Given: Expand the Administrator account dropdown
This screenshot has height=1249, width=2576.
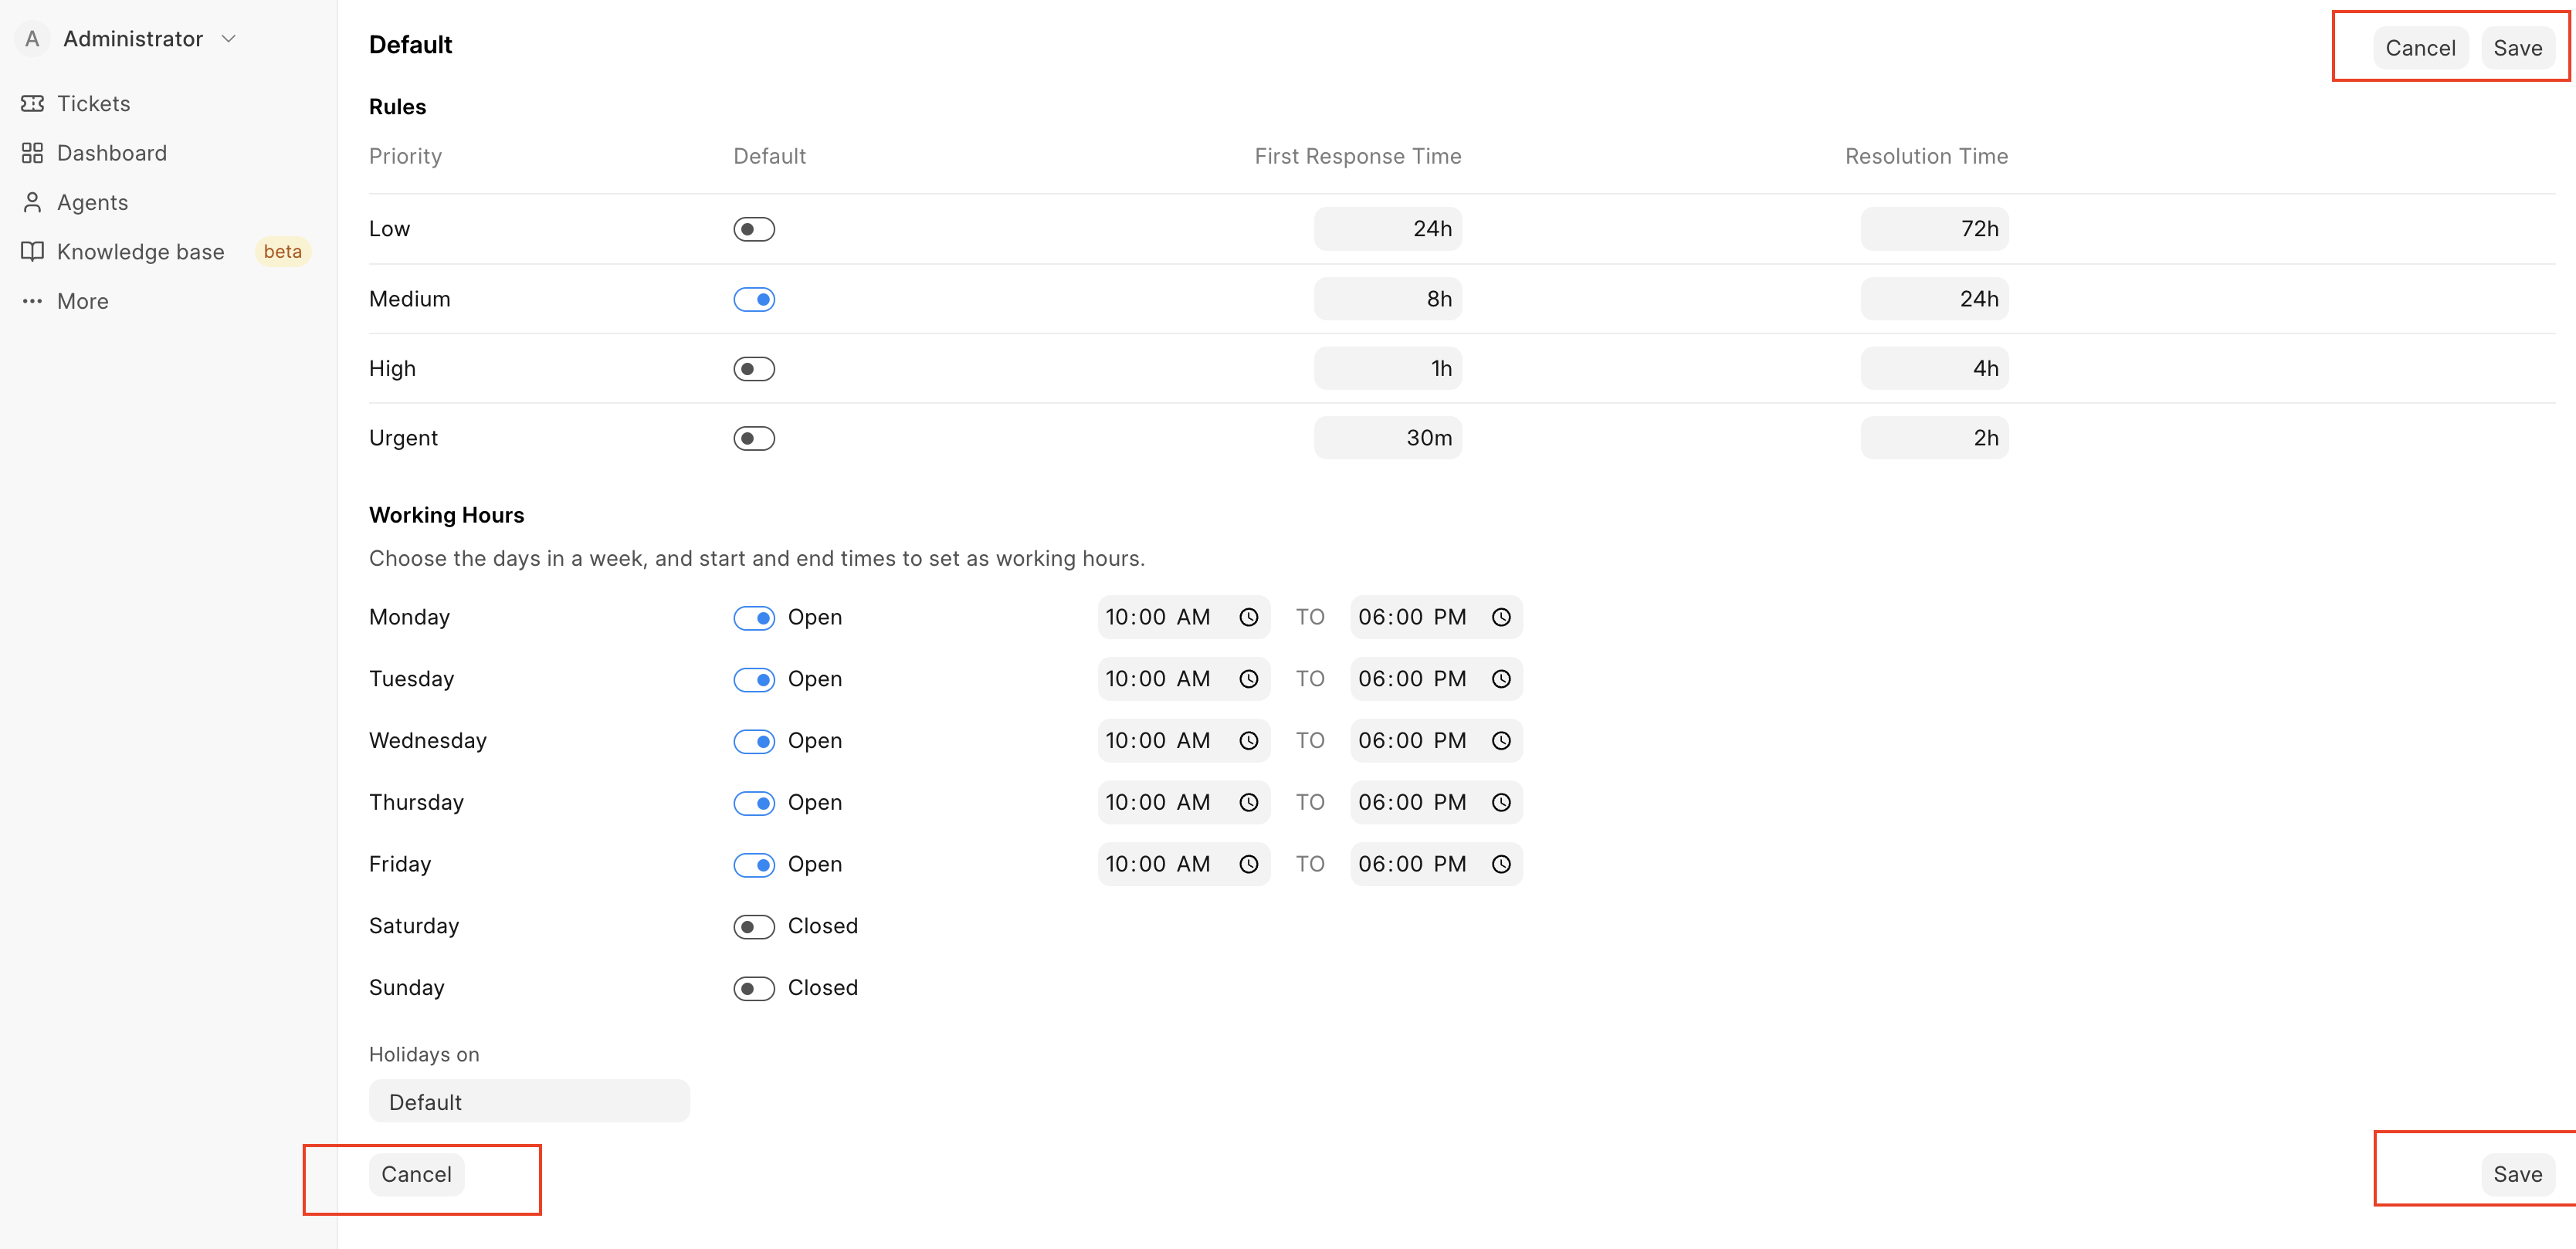Looking at the screenshot, I should pyautogui.click(x=228, y=38).
